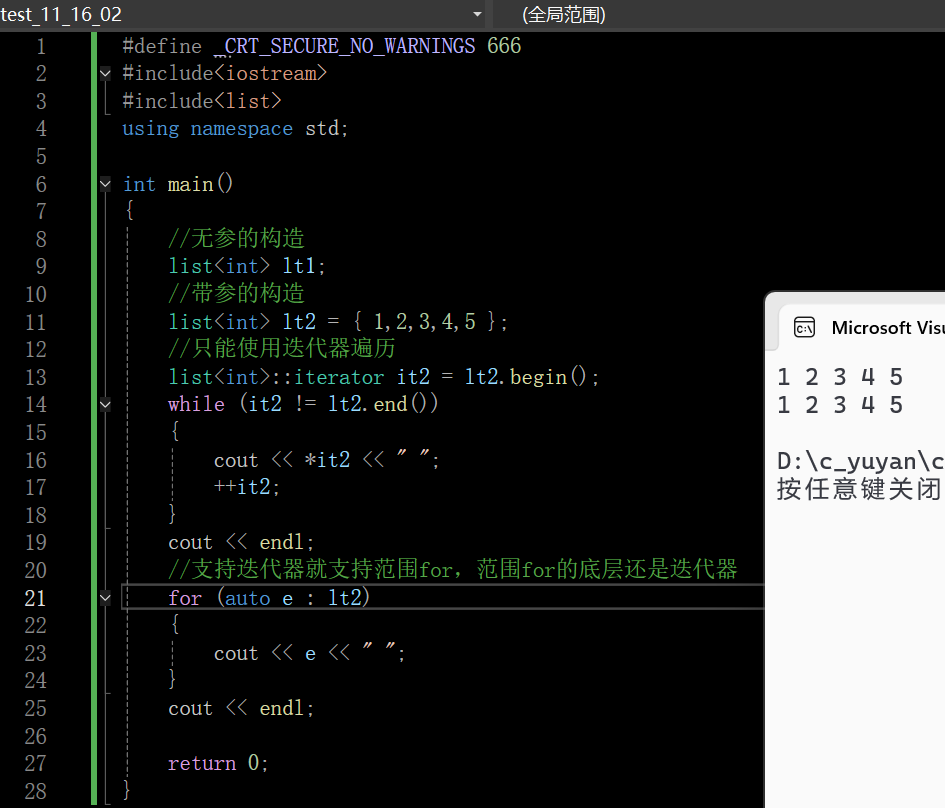Open the (全局范围) scope selector
This screenshot has width=945, height=808.
[x=718, y=14]
